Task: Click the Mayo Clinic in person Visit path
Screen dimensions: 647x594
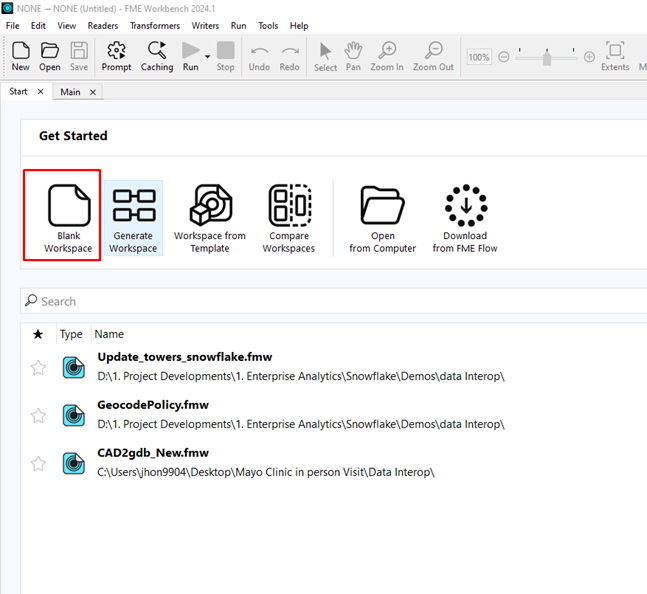Action: (x=266, y=472)
